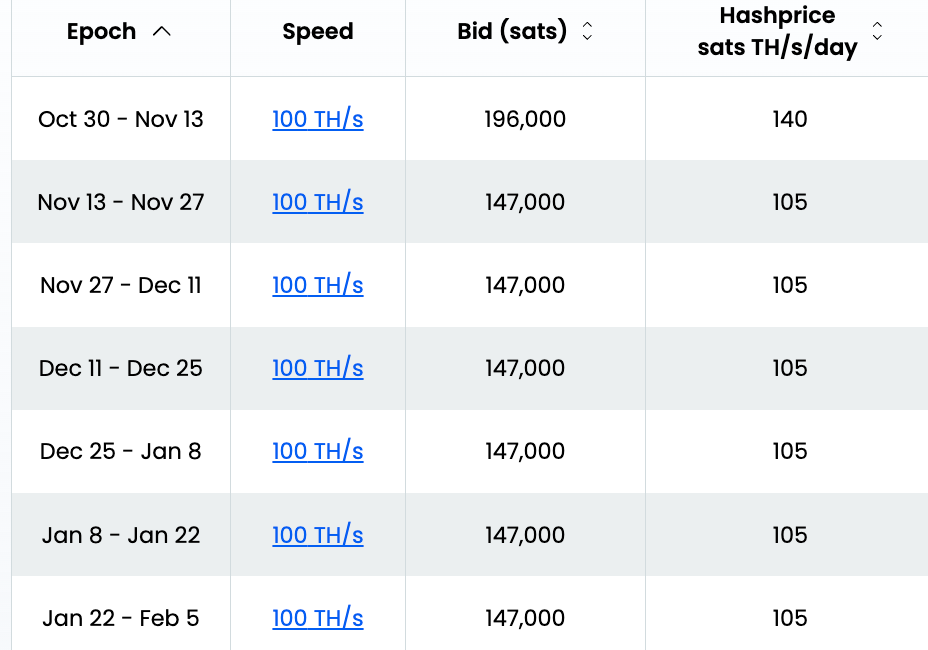The height and width of the screenshot is (650, 928).
Task: Click the 140 hashprice value
Action: tap(789, 120)
